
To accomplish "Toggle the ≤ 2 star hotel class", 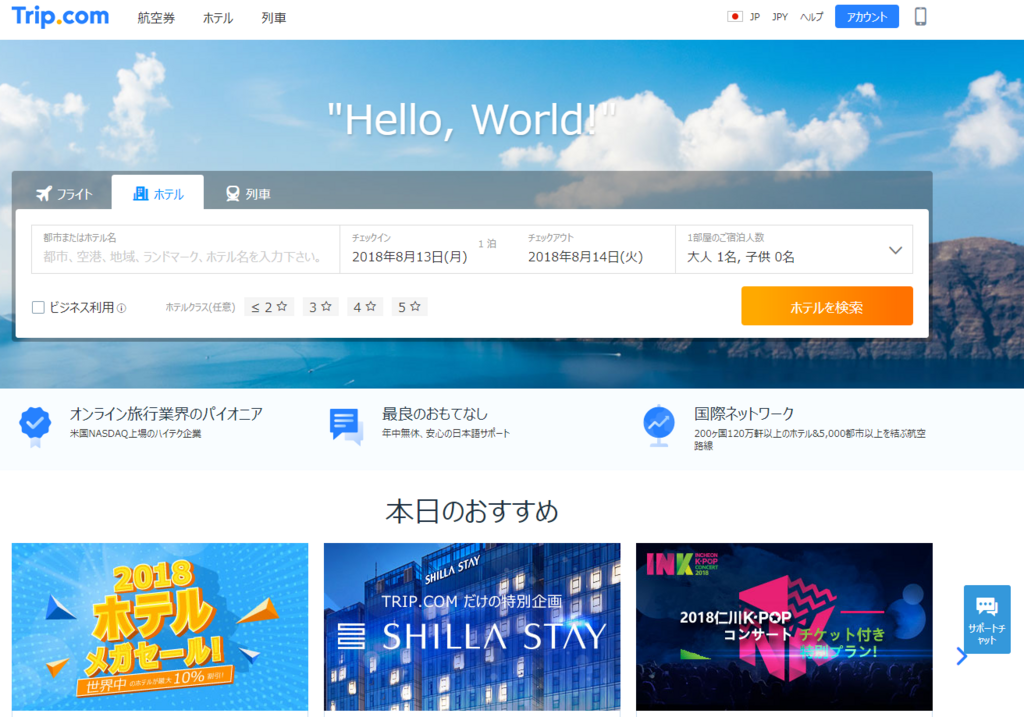I will coord(269,307).
